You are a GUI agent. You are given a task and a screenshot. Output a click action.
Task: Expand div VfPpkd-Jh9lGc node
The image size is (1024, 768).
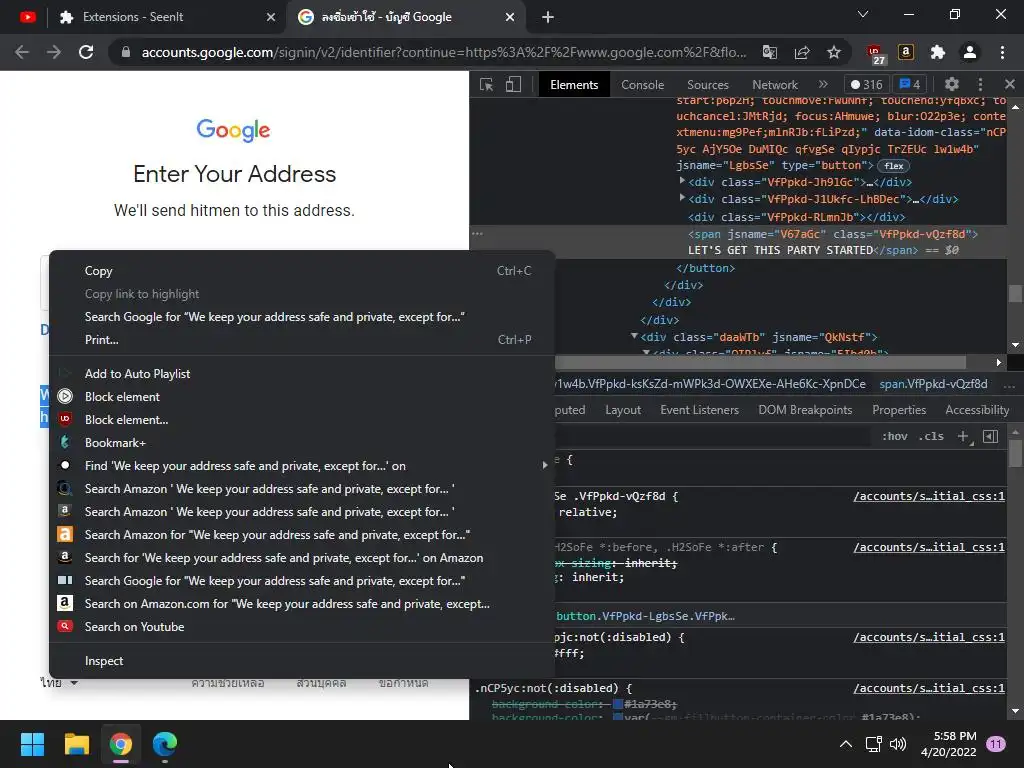click(682, 181)
